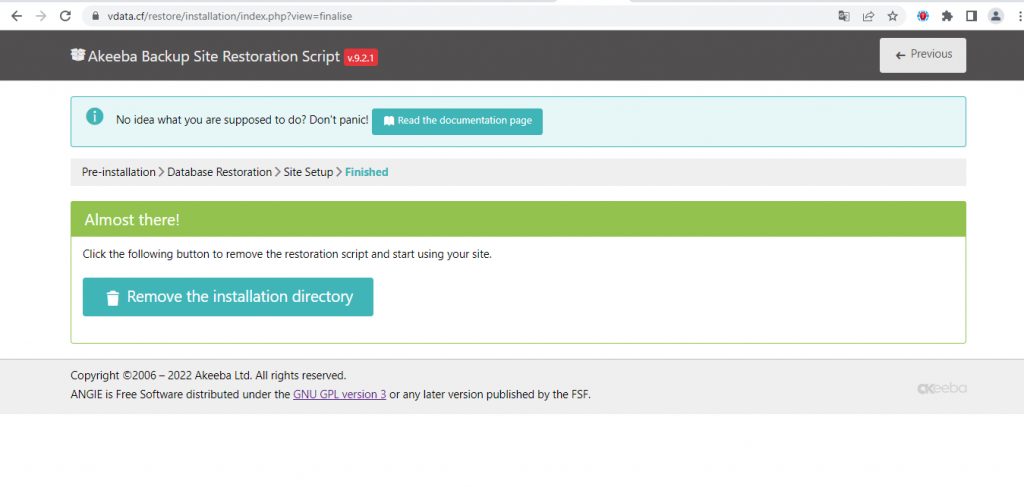This screenshot has height=487, width=1024.
Task: Toggle the browser side panel
Action: [x=971, y=16]
